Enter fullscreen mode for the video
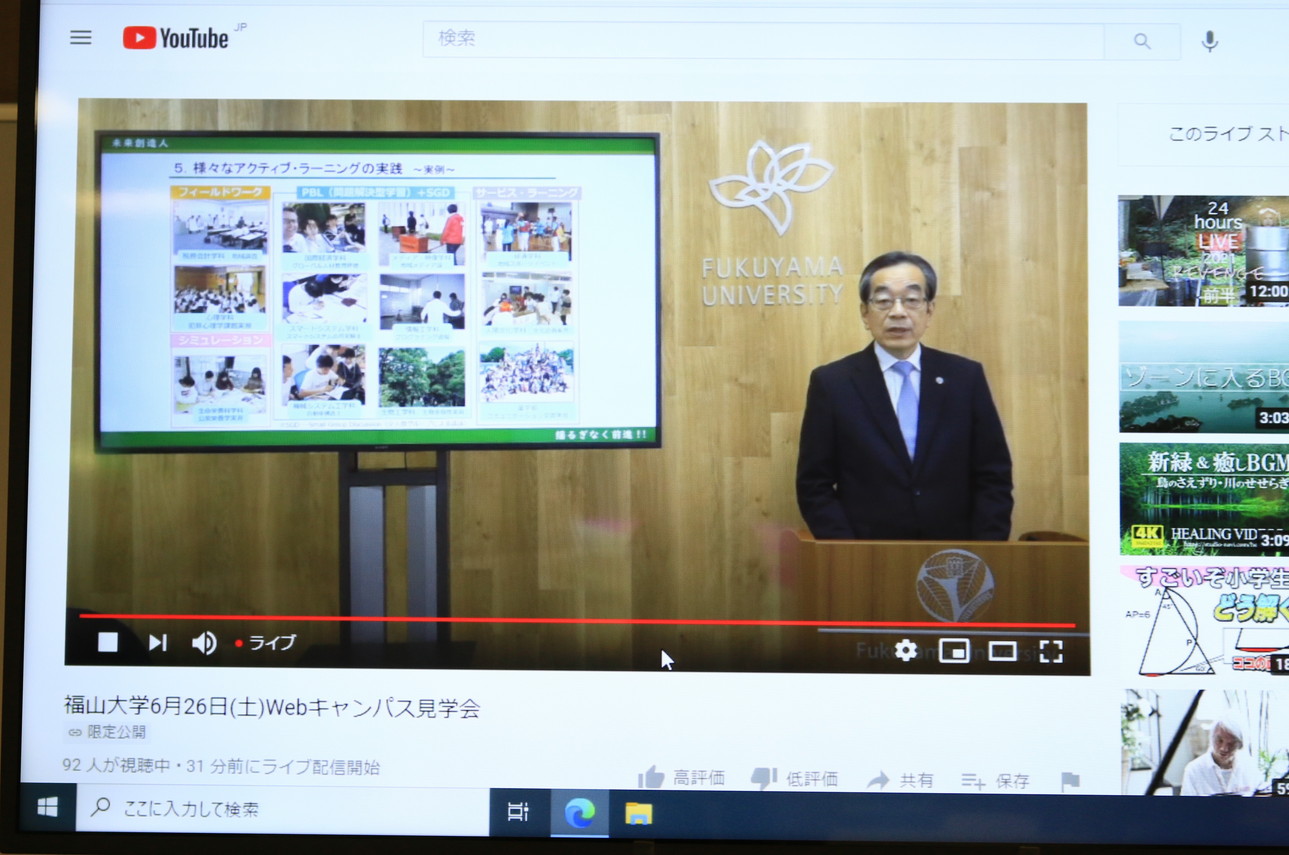 1050,651
